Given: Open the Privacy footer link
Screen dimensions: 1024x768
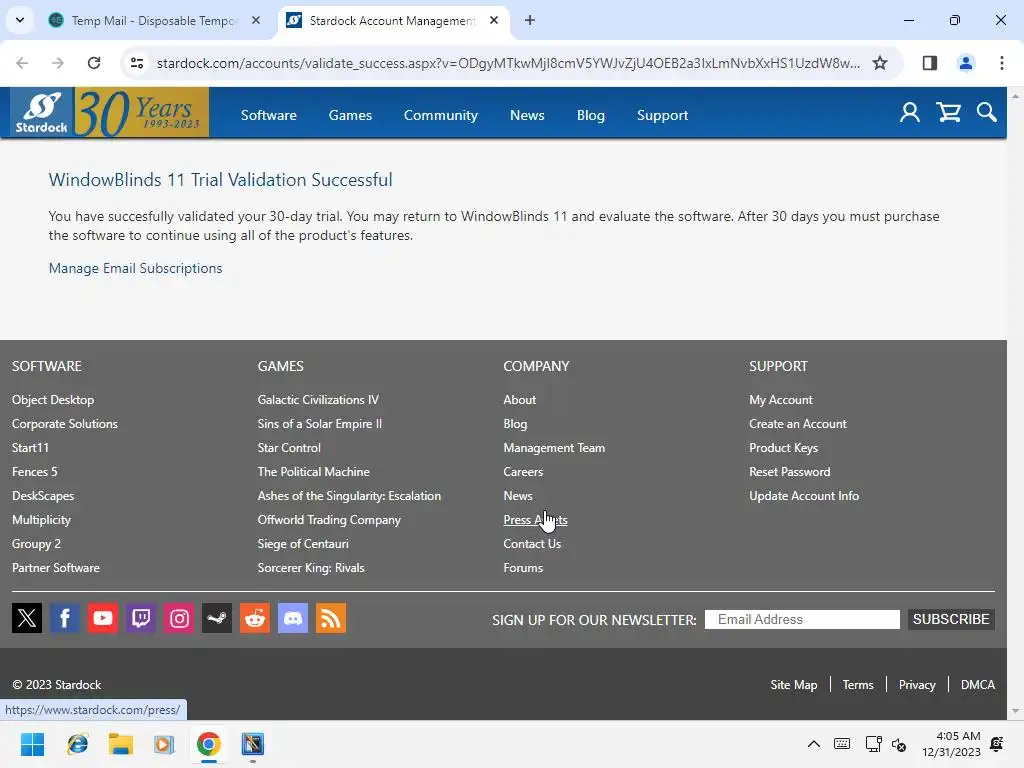Looking at the screenshot, I should pos(917,684).
